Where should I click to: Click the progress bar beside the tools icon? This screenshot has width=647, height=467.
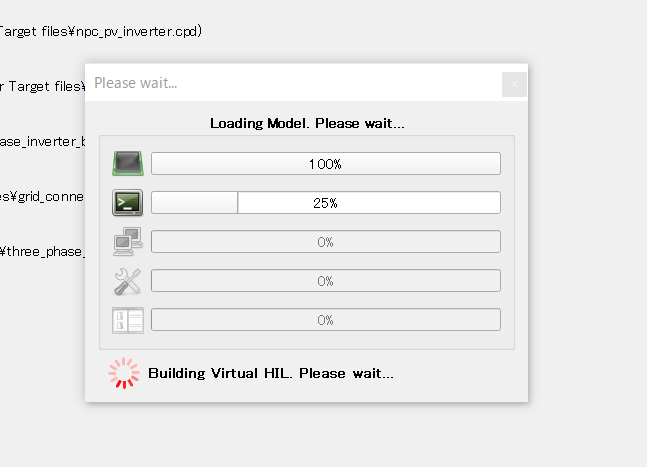(x=325, y=281)
